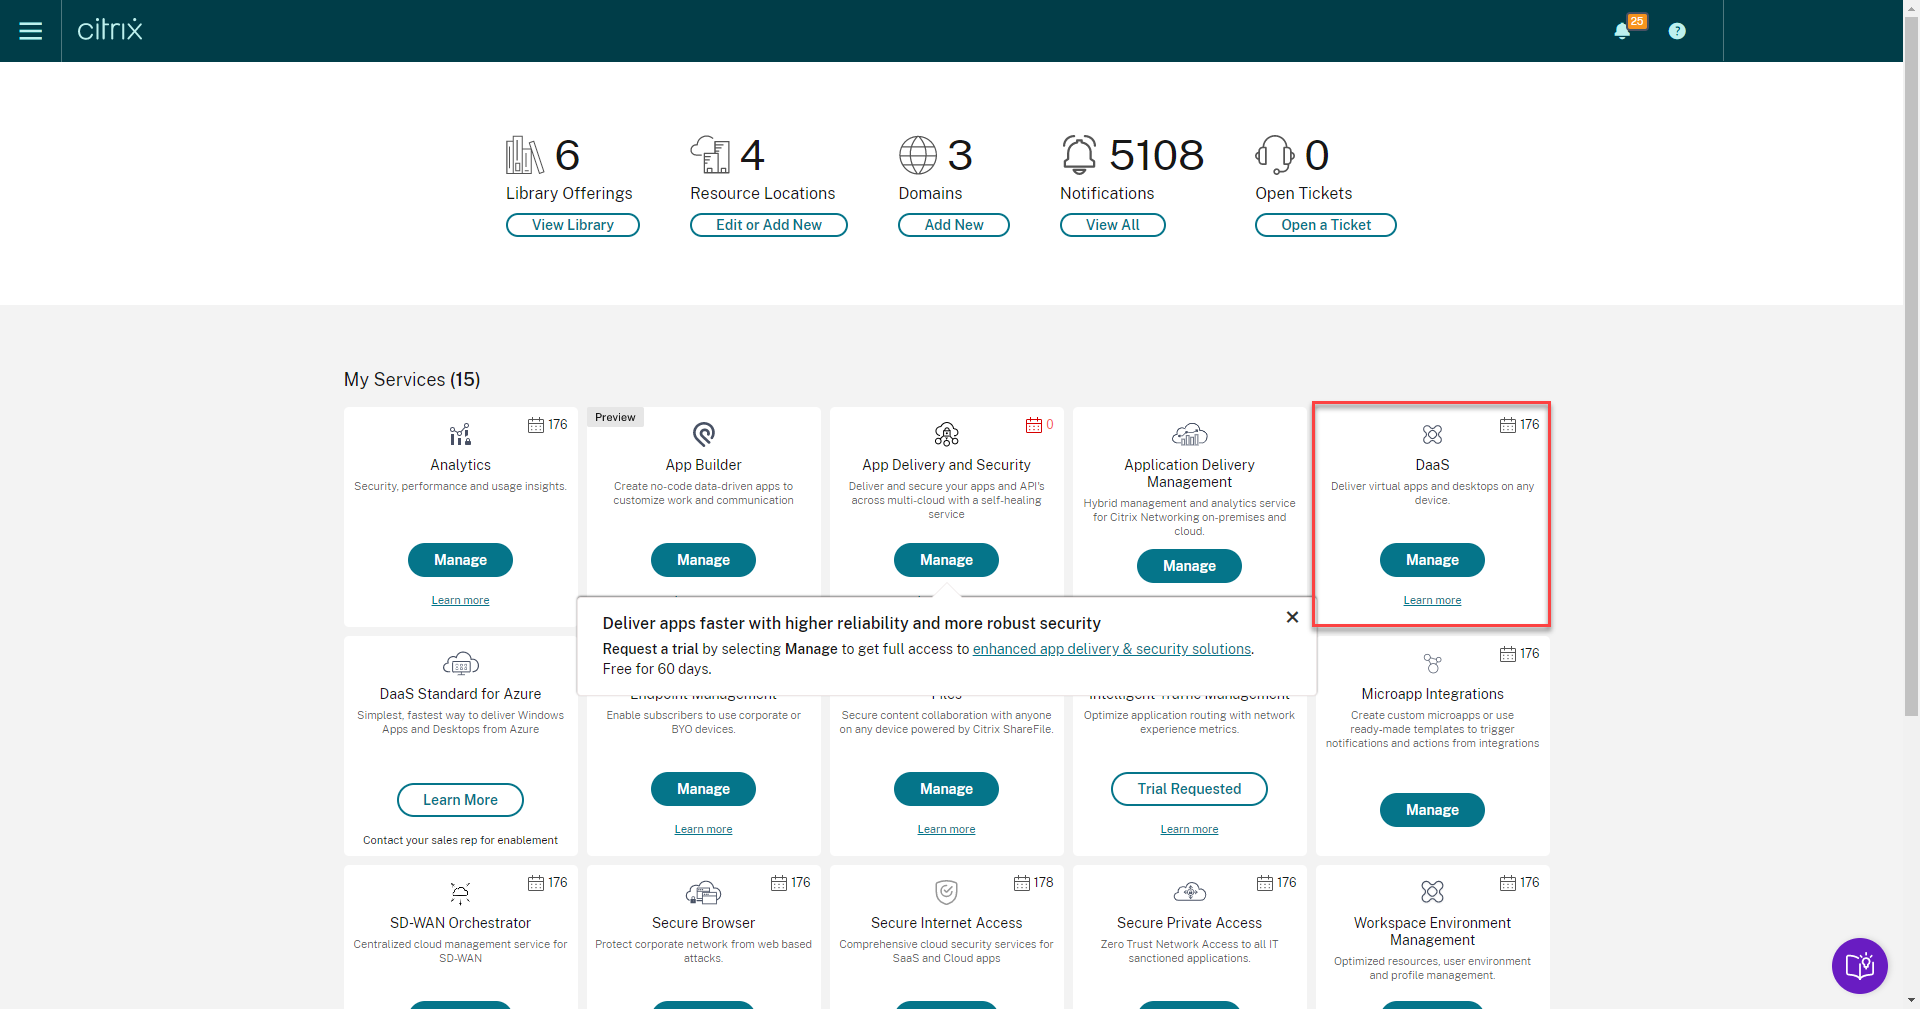1920x1009 pixels.
Task: Click the Library Offerings books icon
Action: [524, 155]
